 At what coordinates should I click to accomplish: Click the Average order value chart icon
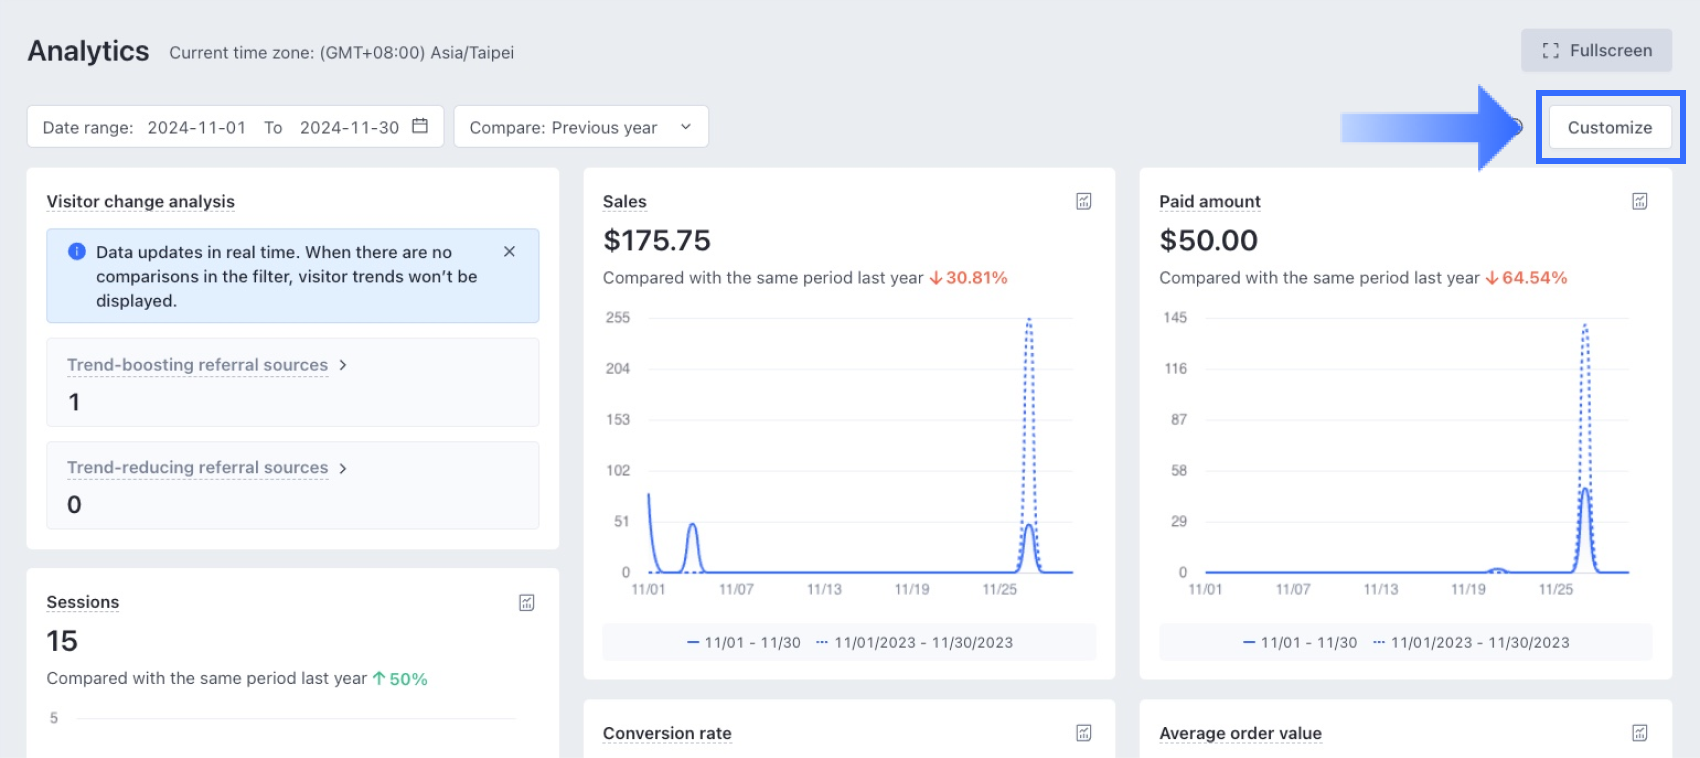[1639, 733]
